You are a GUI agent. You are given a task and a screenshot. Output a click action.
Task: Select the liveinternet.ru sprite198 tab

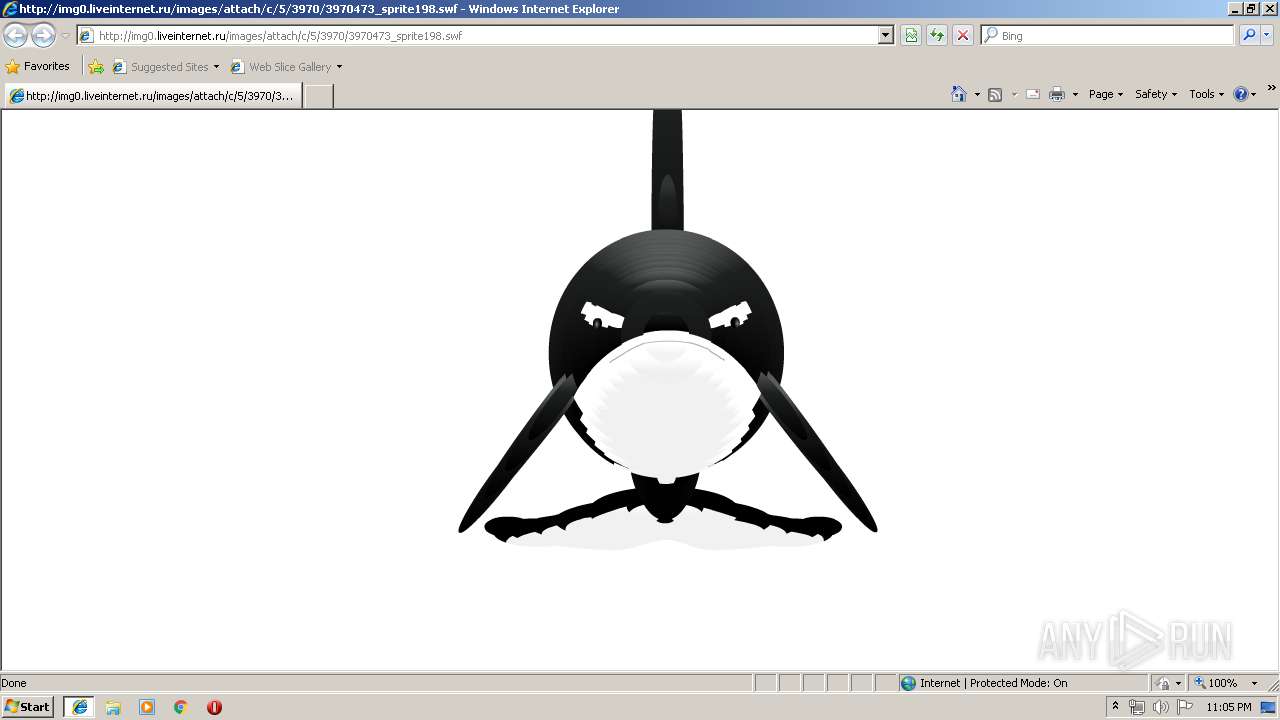[153, 96]
